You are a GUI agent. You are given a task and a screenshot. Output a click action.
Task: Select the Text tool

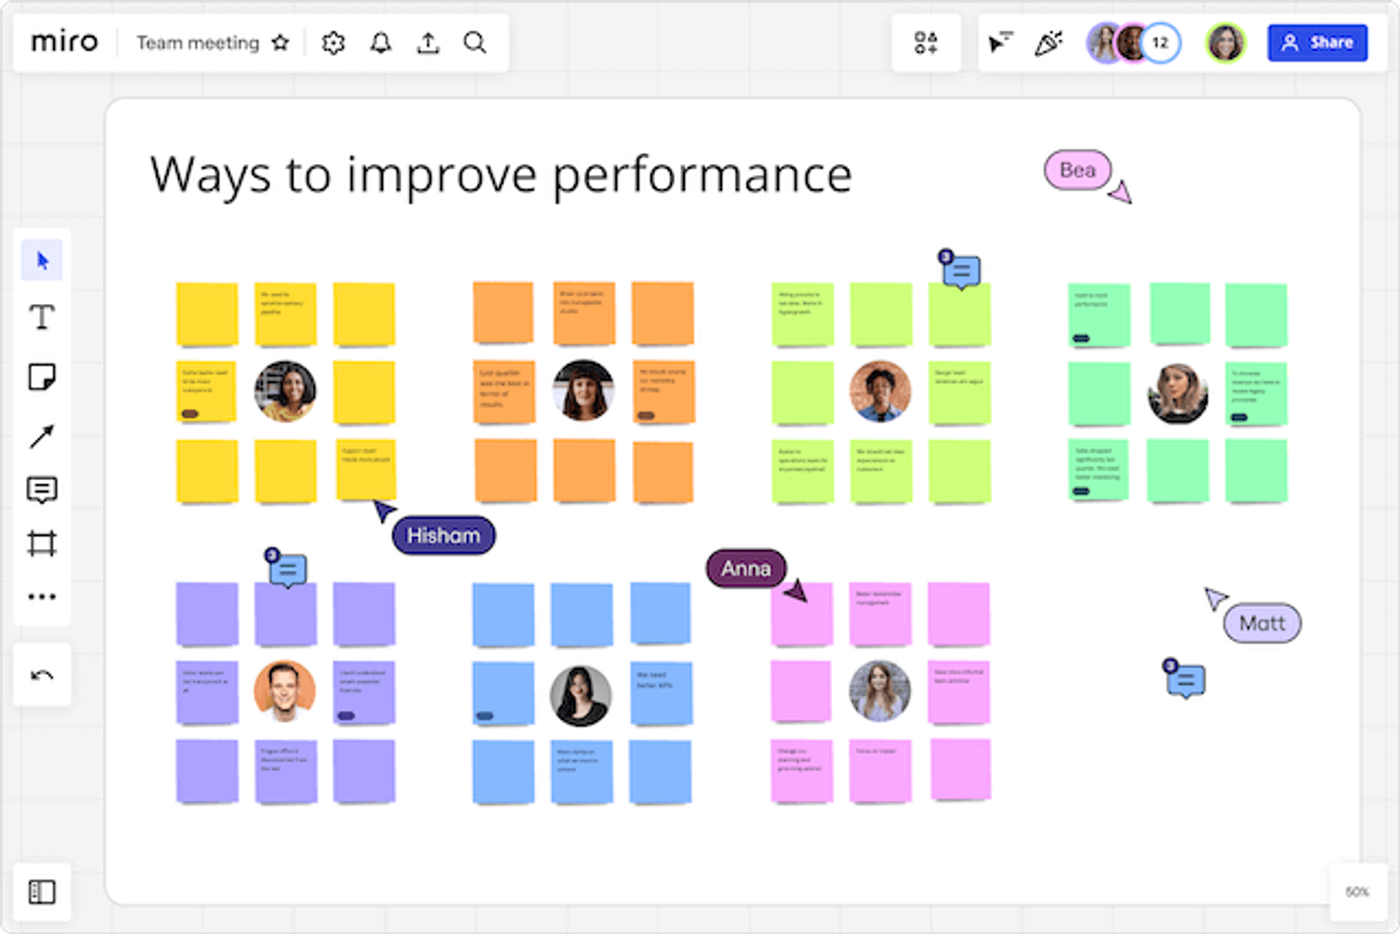[42, 318]
